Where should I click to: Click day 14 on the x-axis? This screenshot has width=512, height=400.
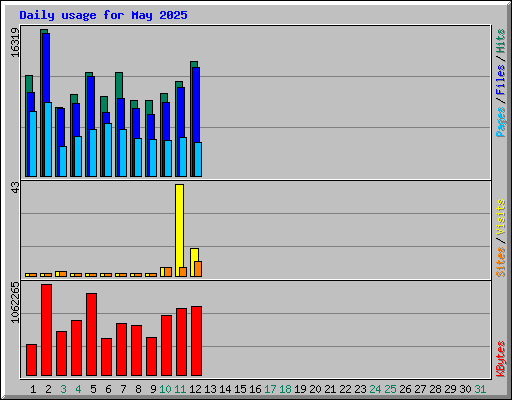[x=225, y=389]
